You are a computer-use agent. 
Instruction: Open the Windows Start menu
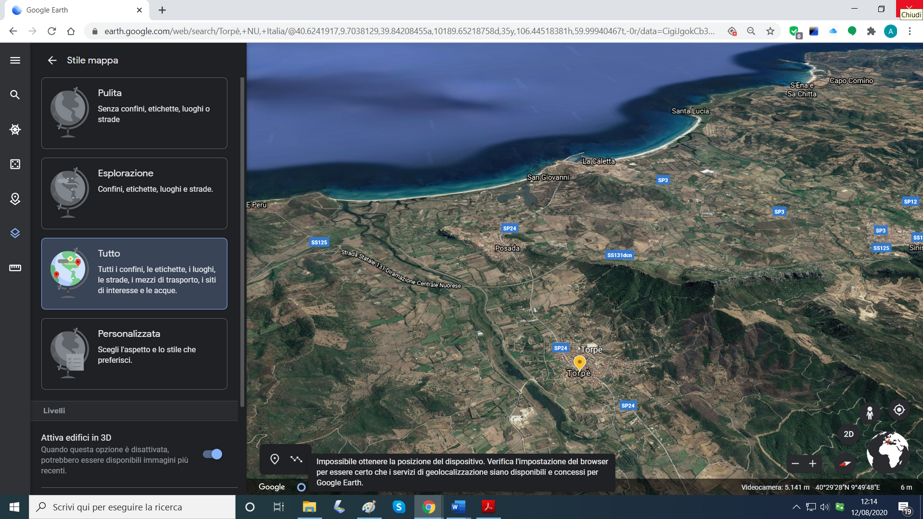14,507
